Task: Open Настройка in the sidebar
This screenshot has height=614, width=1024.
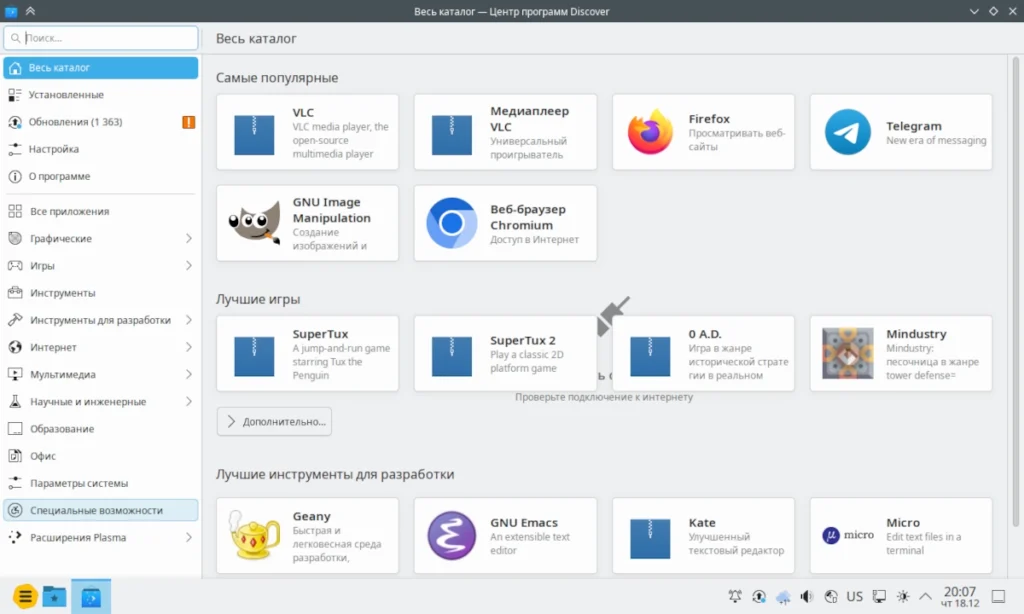Action: 101,150
